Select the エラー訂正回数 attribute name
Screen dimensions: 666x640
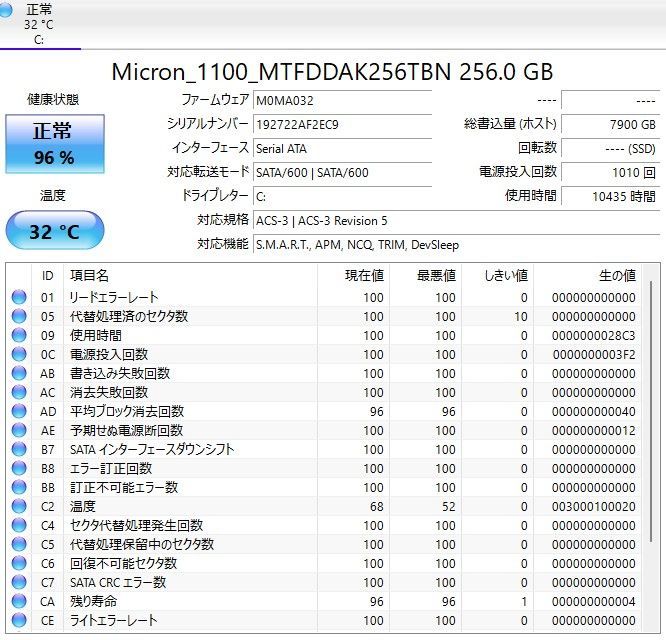click(111, 468)
